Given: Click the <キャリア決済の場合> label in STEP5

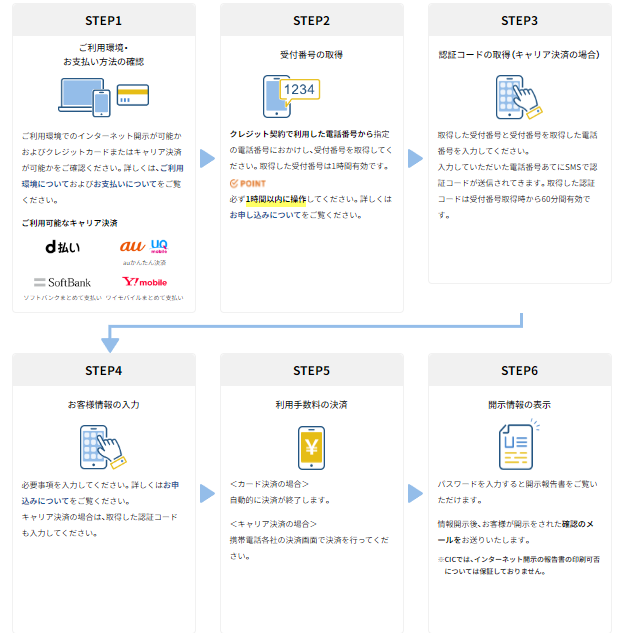Looking at the screenshot, I should tap(273, 524).
